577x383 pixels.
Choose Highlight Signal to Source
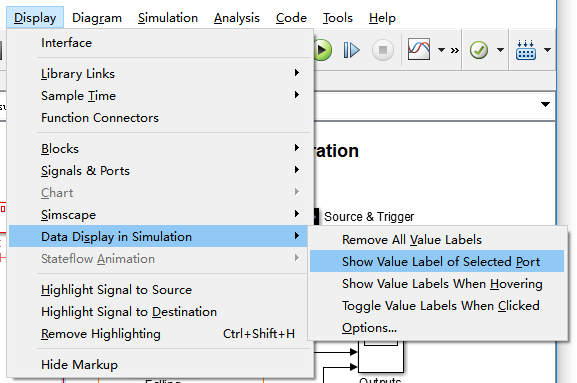coord(159,290)
